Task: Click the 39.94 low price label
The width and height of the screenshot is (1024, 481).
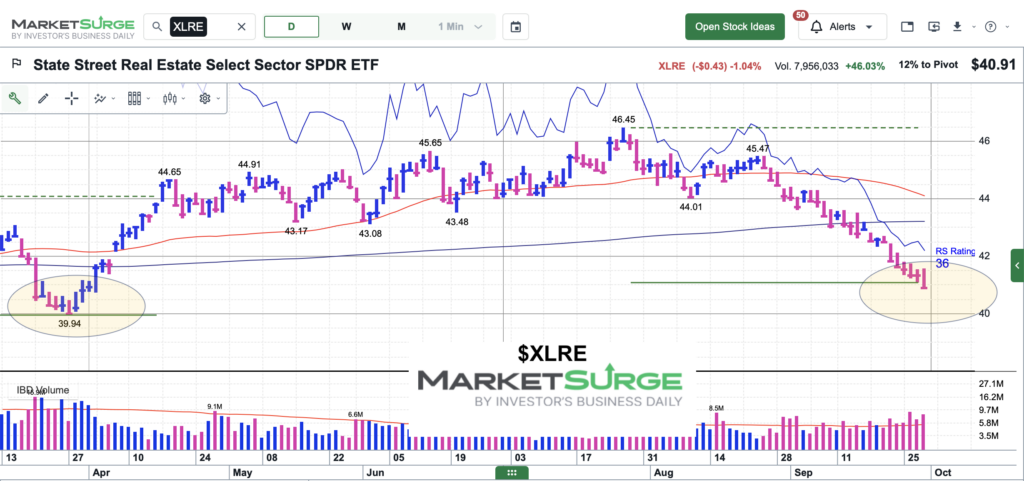Action: [x=70, y=324]
